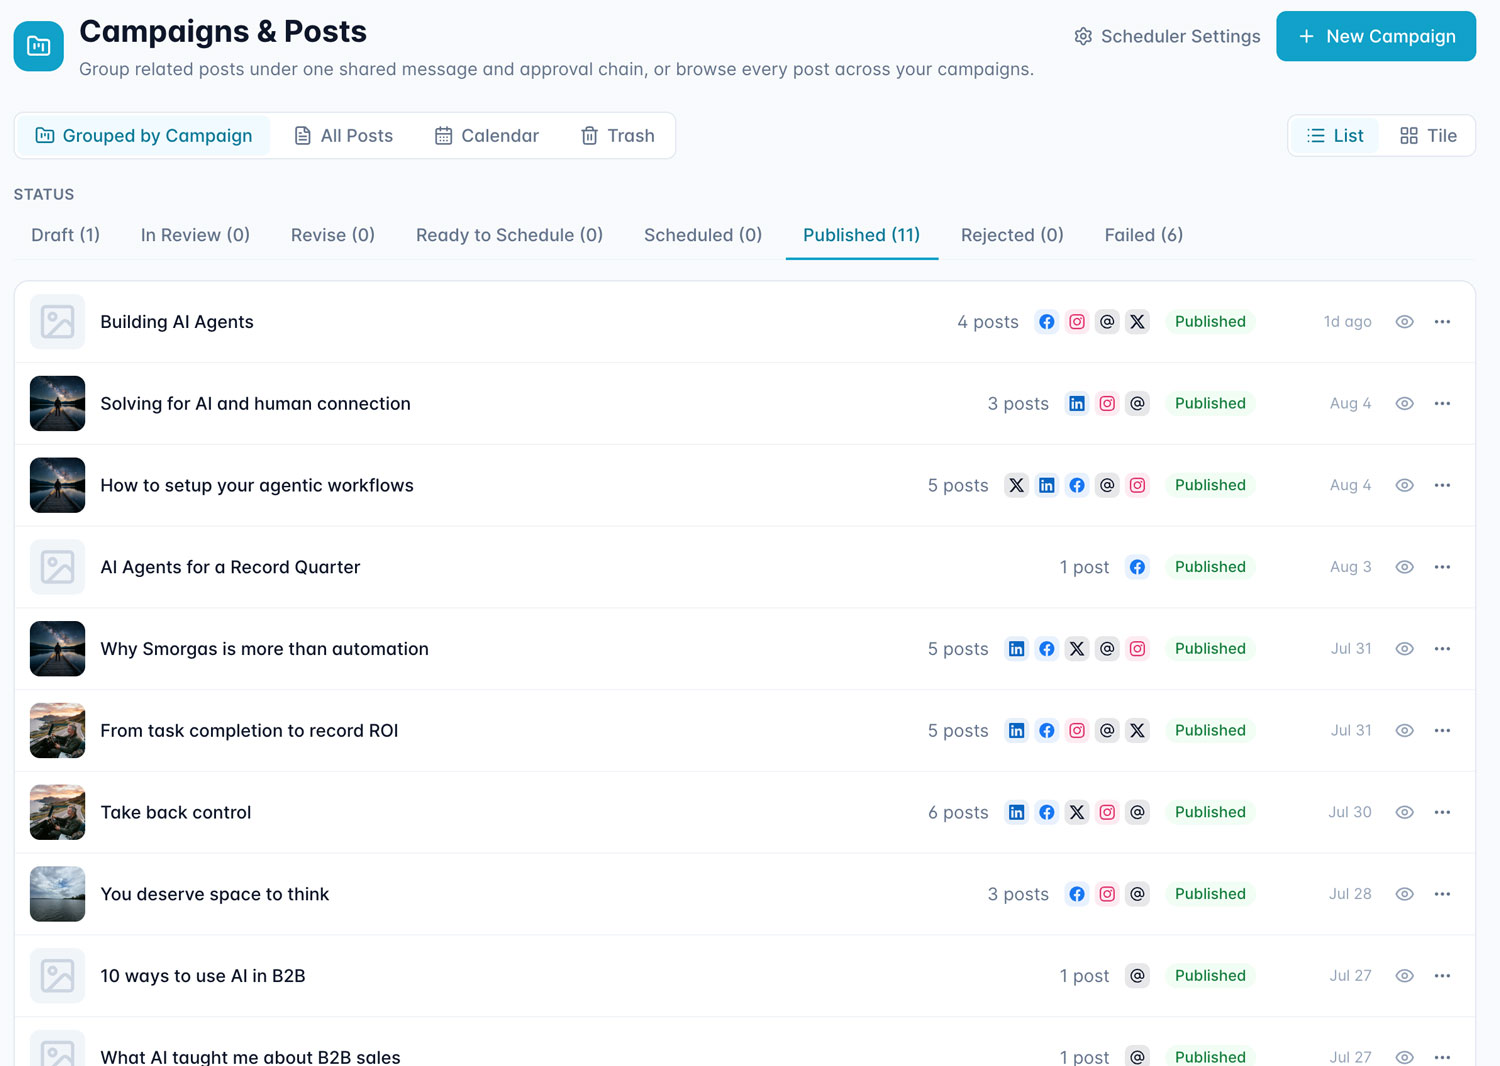Click X icon in From task completion row
1500x1066 pixels.
pos(1137,731)
